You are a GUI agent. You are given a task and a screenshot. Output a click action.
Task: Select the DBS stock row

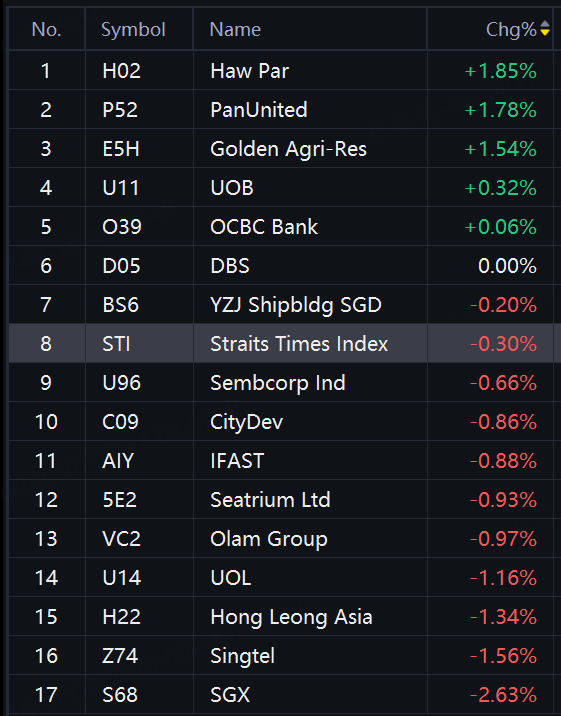(x=281, y=266)
